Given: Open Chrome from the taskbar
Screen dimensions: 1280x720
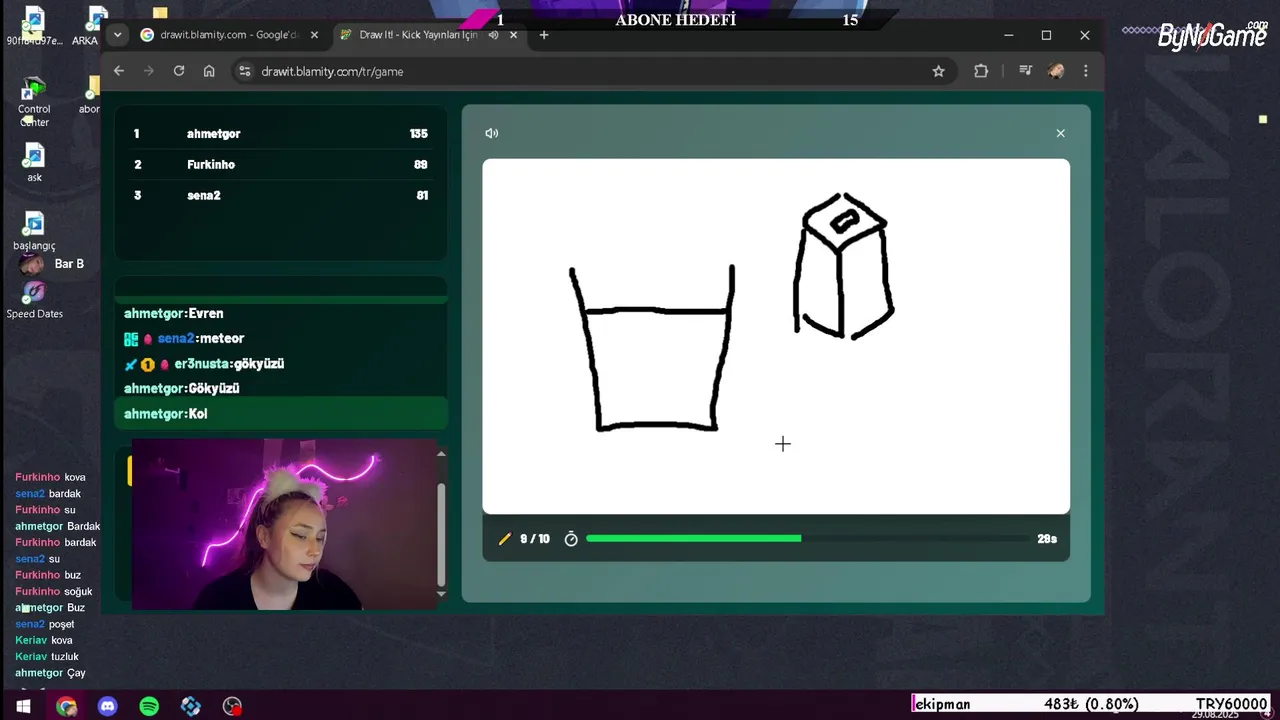Looking at the screenshot, I should pos(66,706).
